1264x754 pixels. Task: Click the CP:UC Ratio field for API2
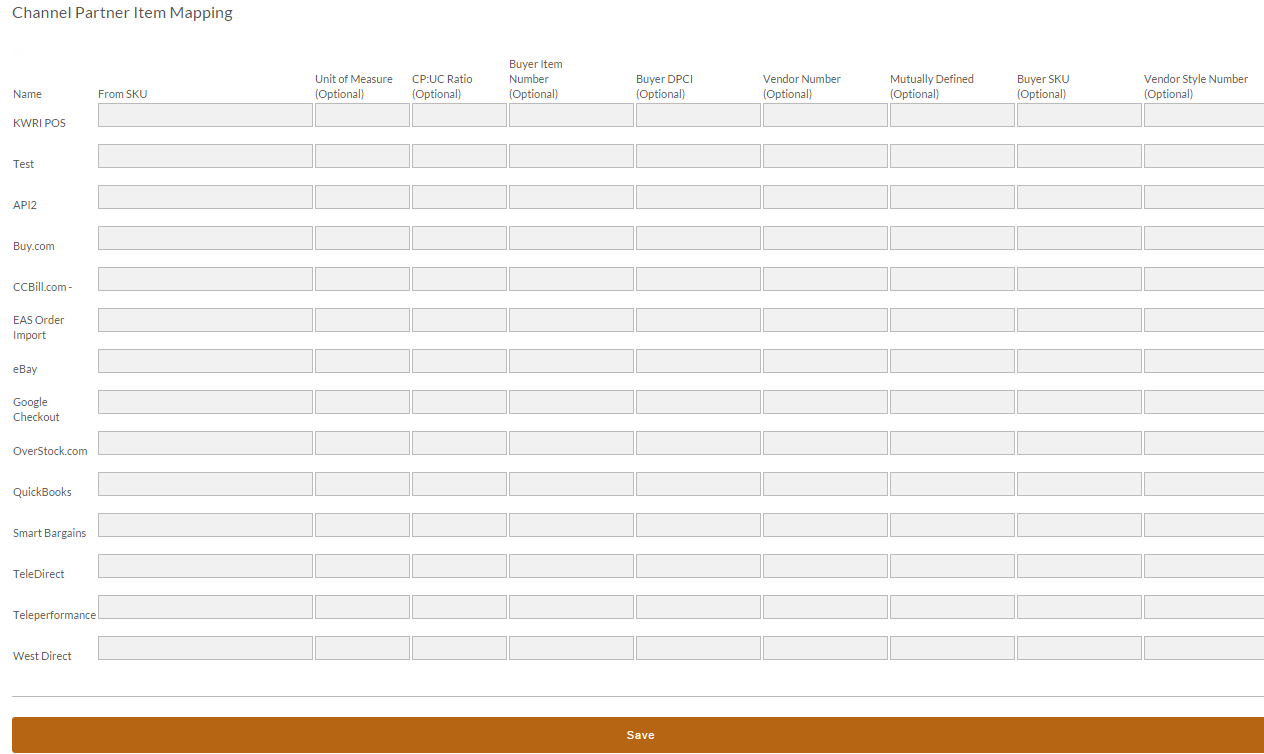[x=459, y=197]
